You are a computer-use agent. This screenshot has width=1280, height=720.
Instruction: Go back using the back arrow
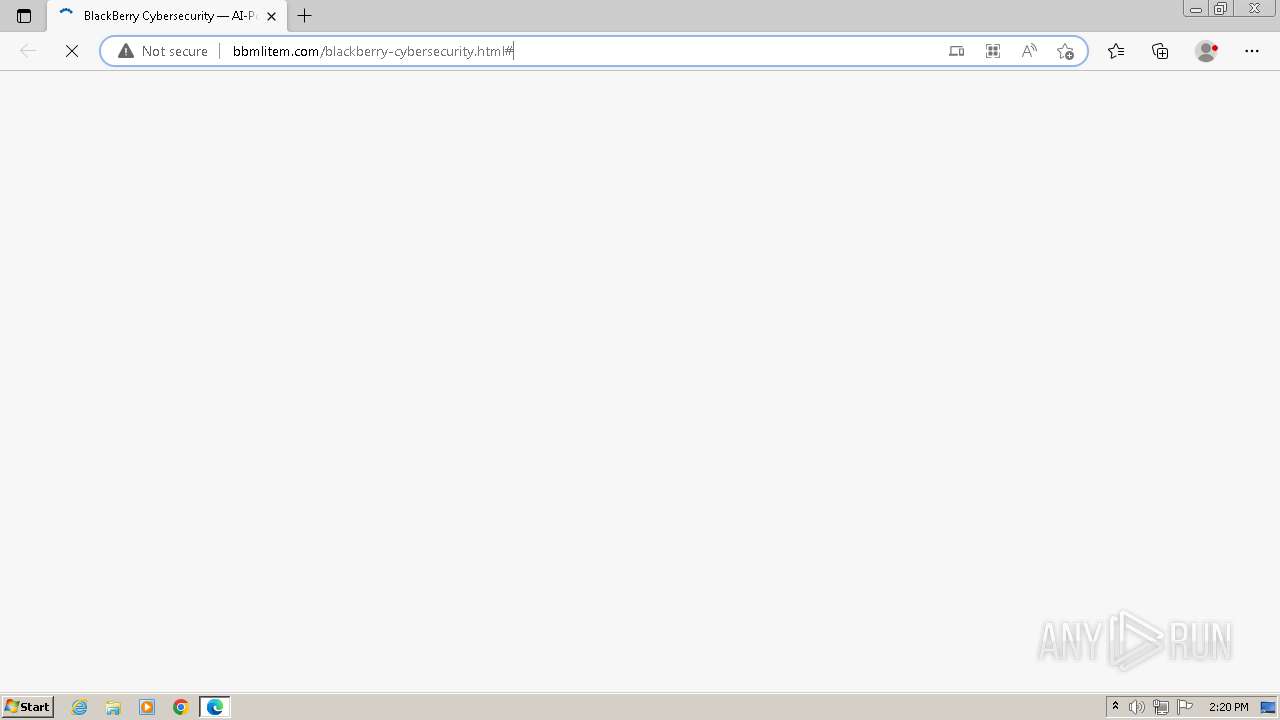[28, 51]
